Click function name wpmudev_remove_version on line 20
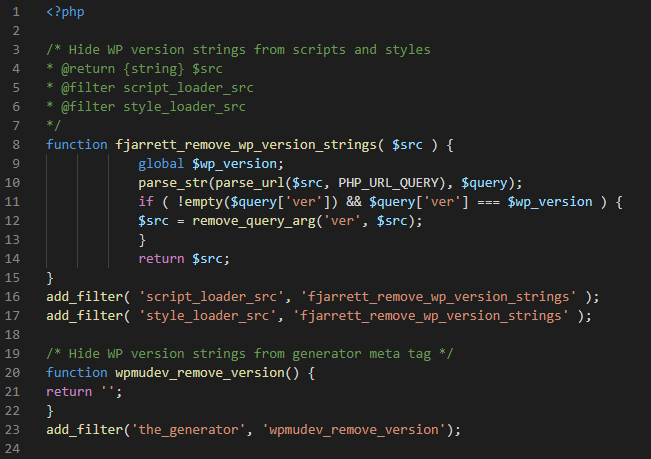 tap(199, 373)
